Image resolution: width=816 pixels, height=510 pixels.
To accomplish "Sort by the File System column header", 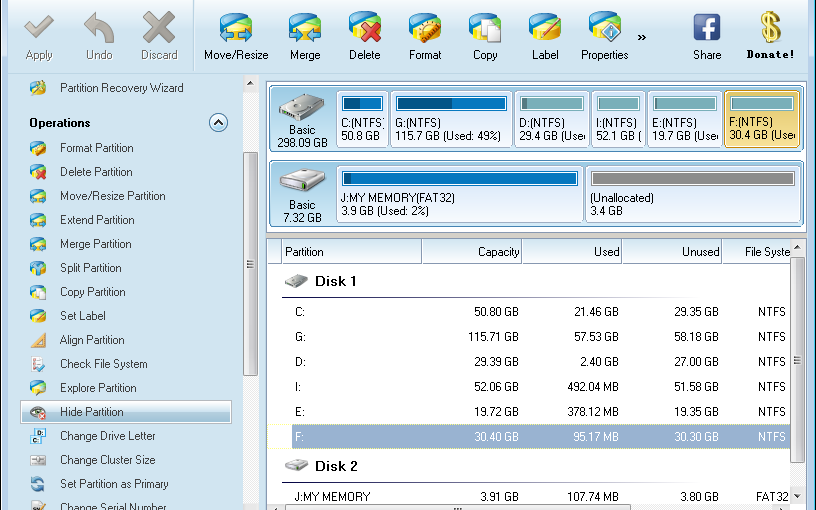I will pyautogui.click(x=756, y=252).
